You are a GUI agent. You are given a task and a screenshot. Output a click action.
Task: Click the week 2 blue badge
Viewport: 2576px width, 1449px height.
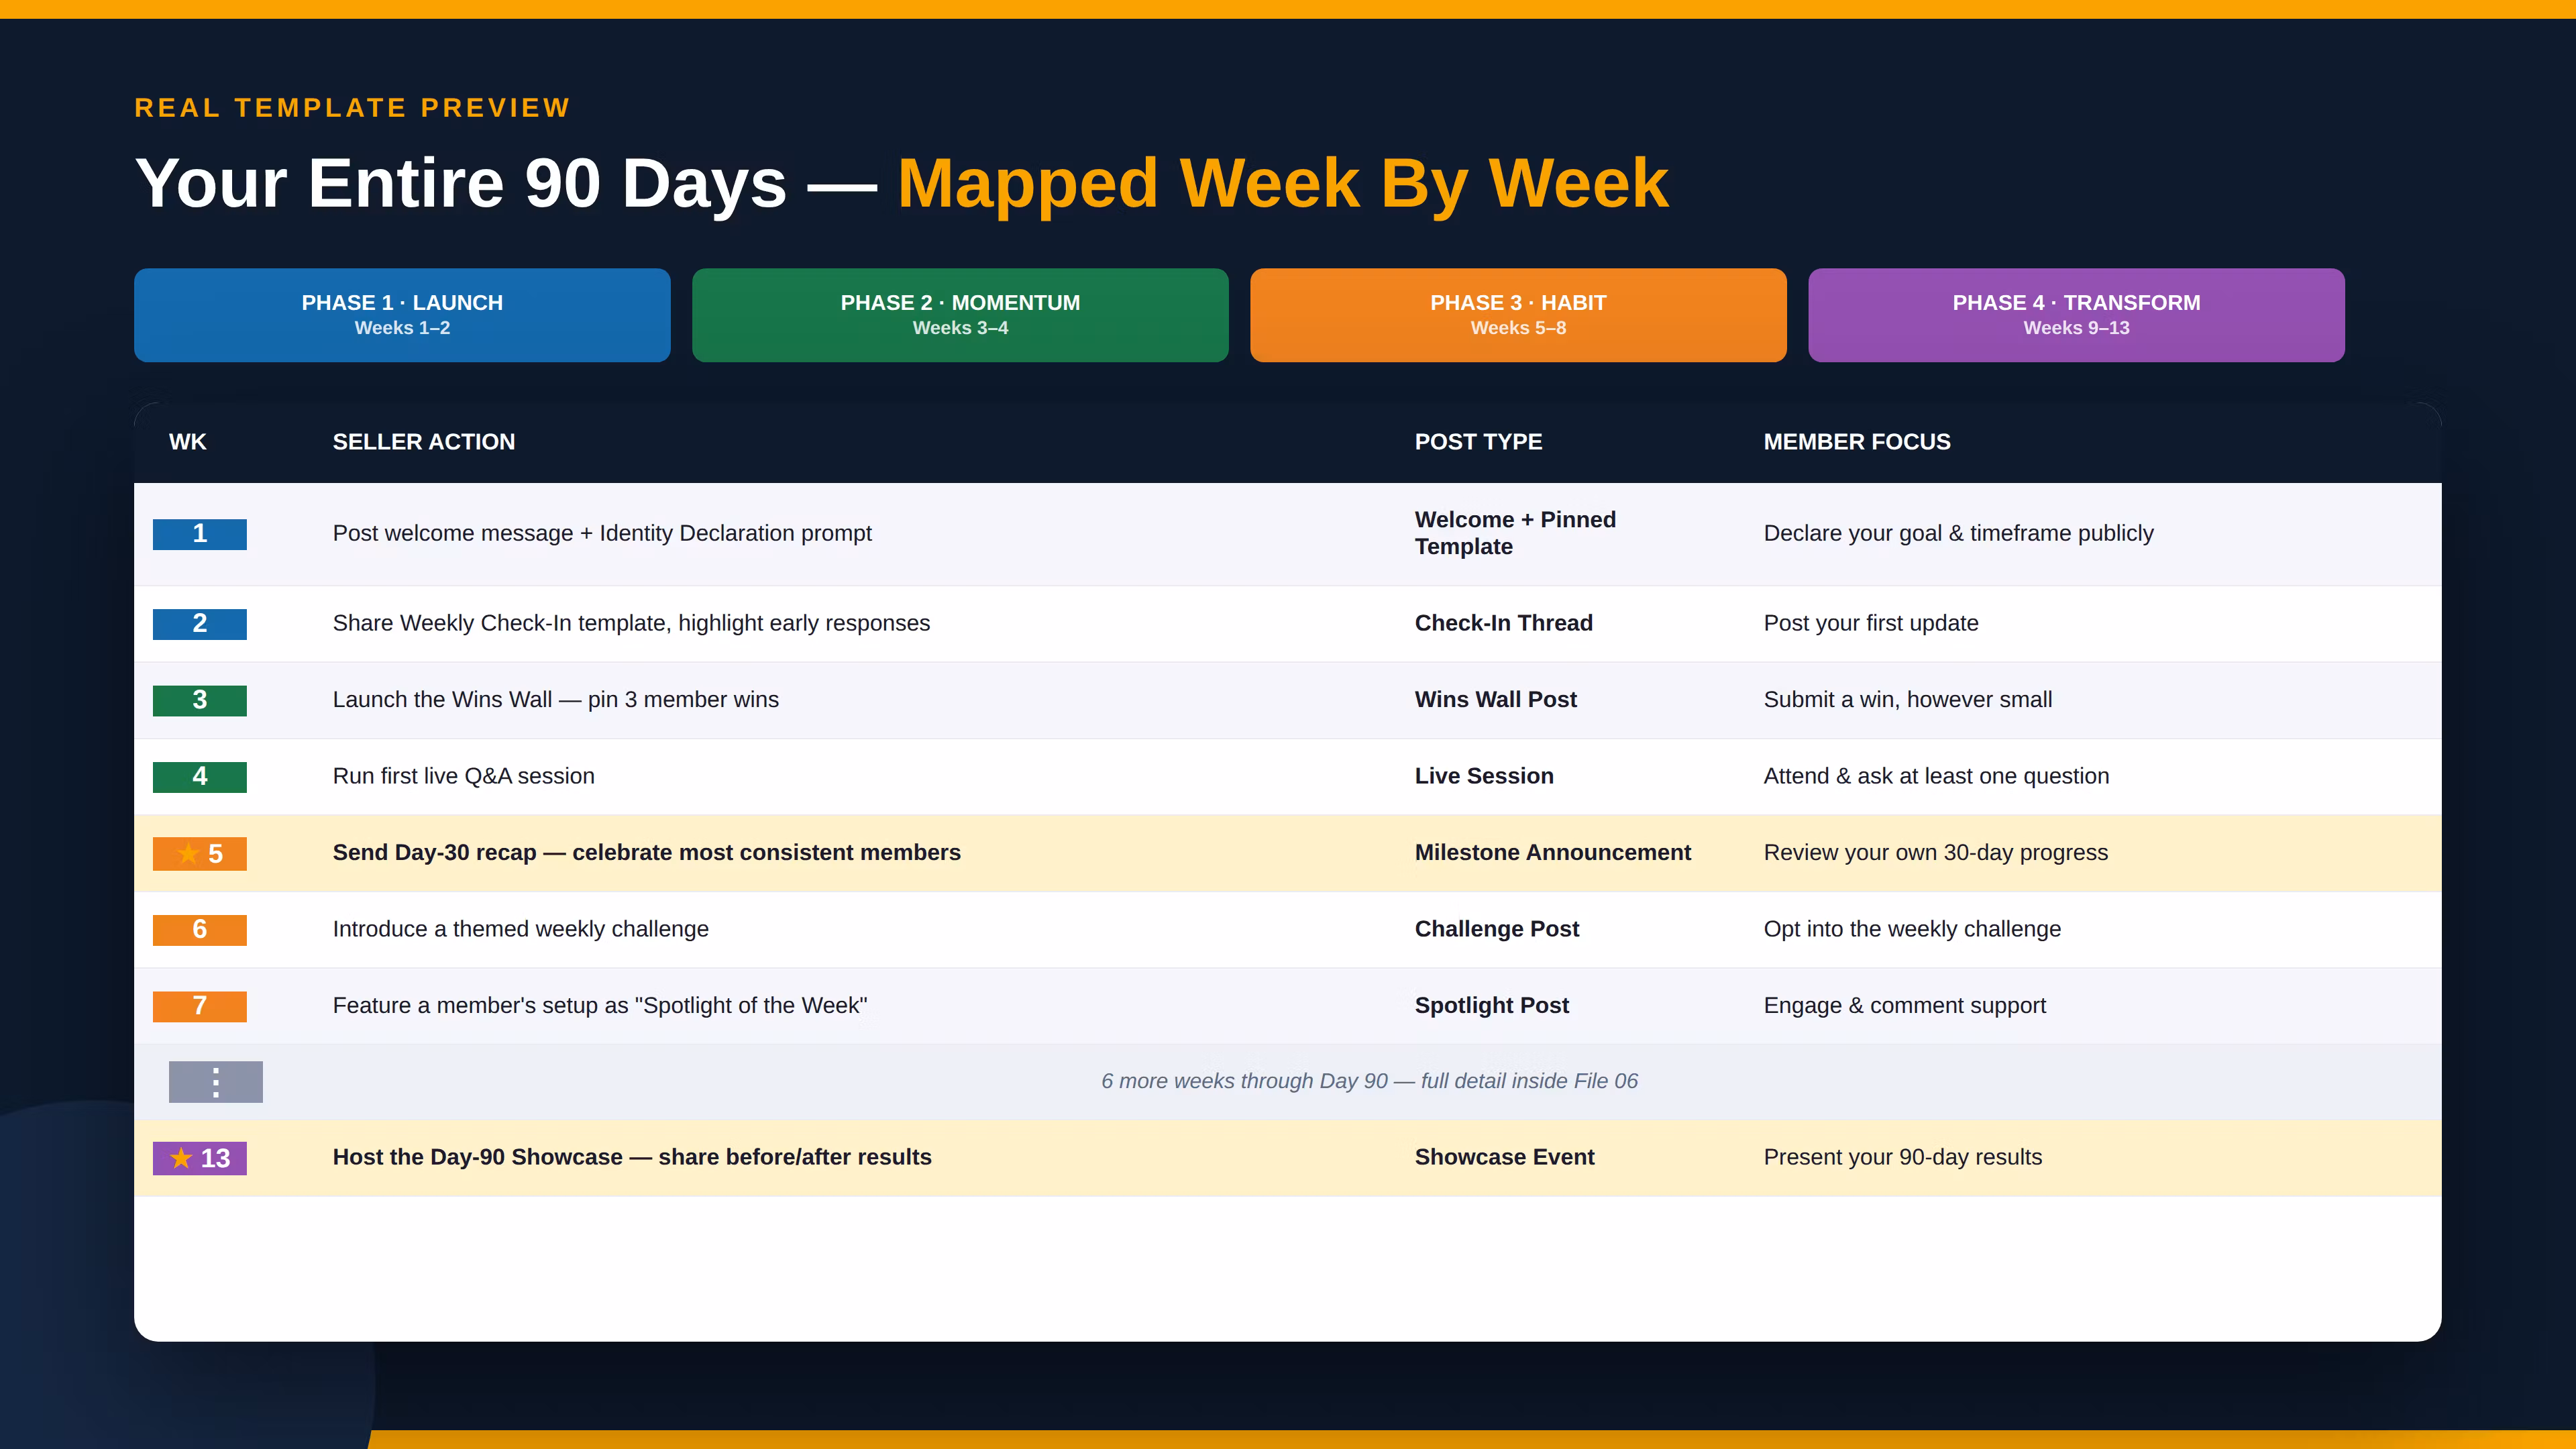(199, 624)
